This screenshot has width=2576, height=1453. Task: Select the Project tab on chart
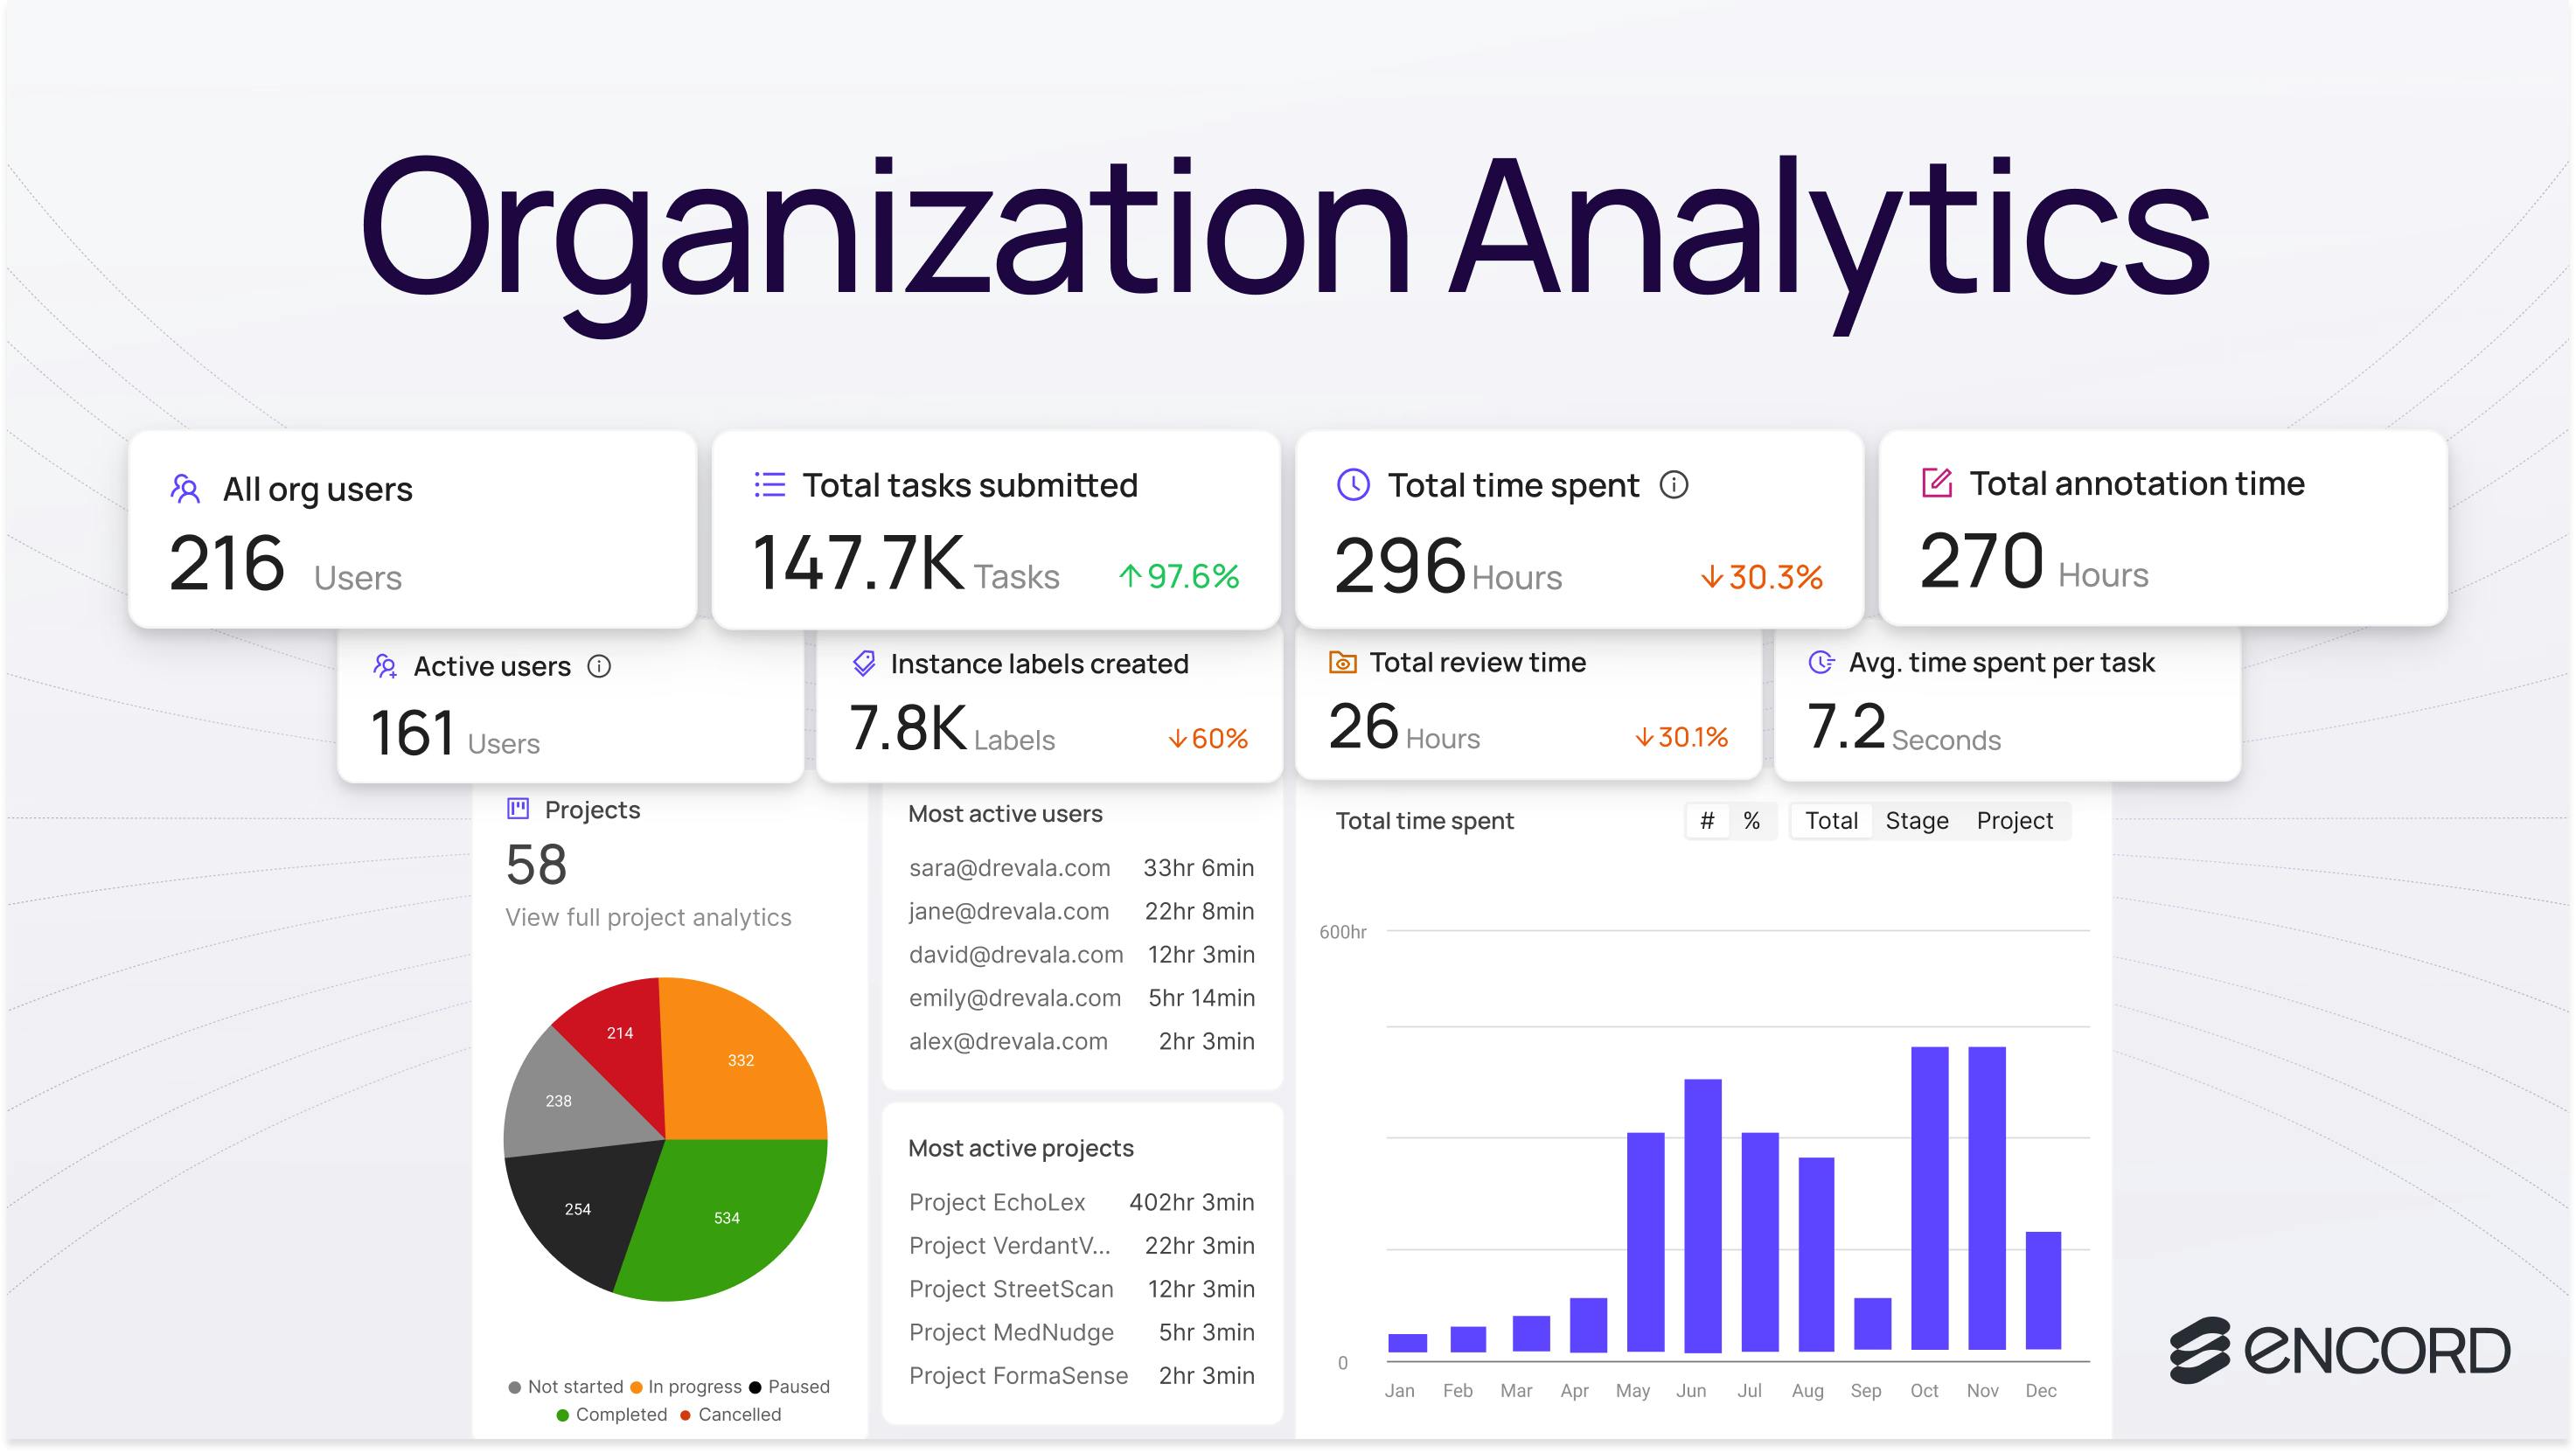click(2013, 821)
